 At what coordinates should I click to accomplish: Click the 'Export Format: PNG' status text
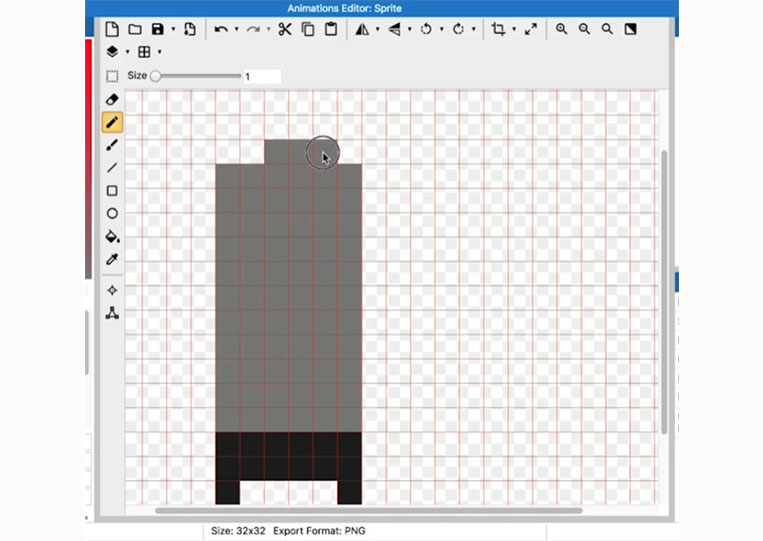point(319,531)
